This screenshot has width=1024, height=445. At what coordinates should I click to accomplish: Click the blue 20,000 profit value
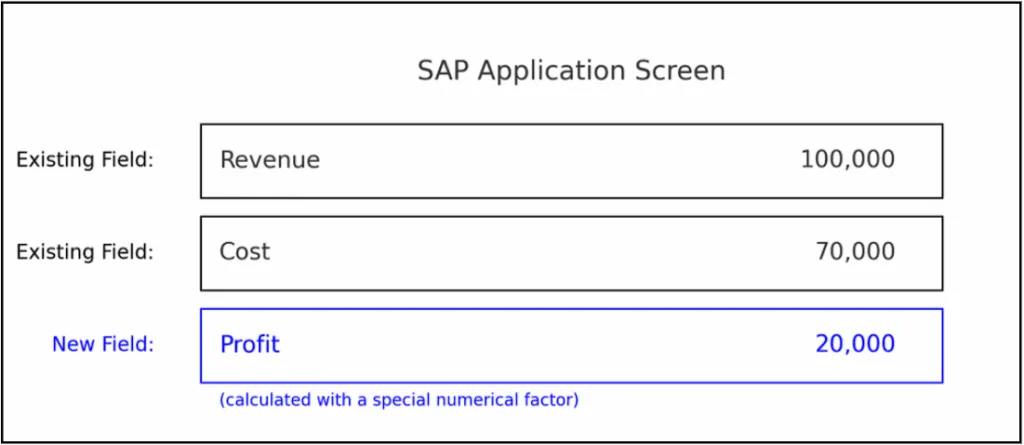point(855,344)
